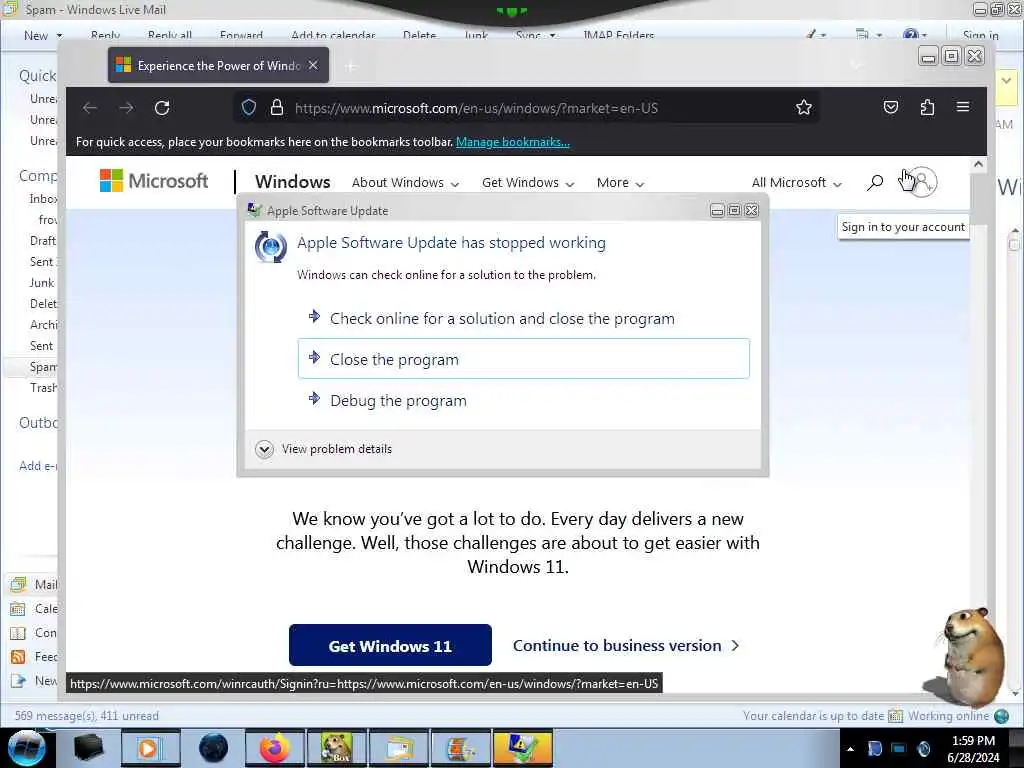Viewport: 1024px width, 768px height.
Task: Open media player taskbar icon
Action: (150, 748)
